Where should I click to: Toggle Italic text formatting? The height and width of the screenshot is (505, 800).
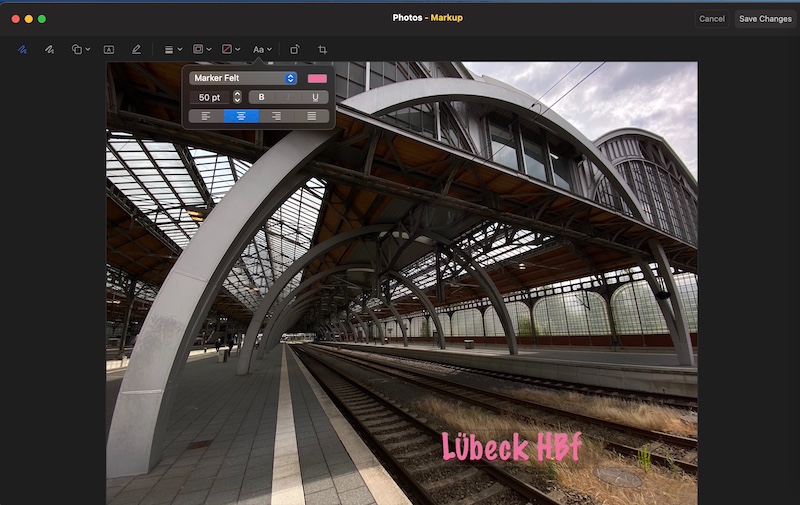click(x=288, y=97)
